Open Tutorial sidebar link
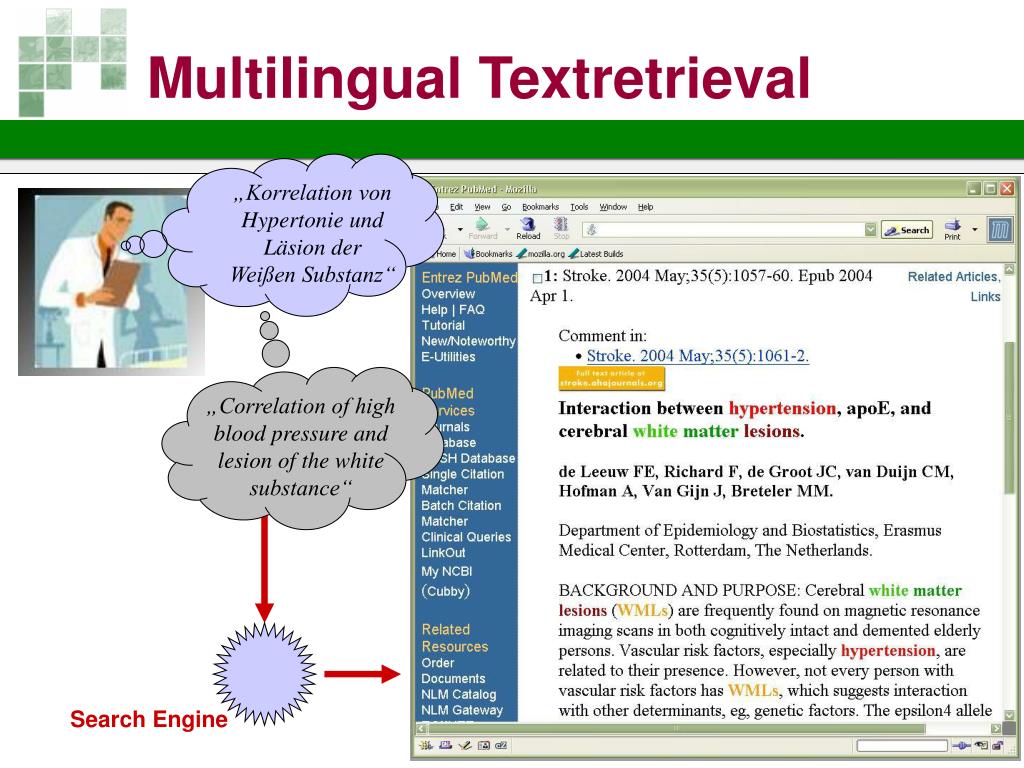 pyautogui.click(x=443, y=325)
